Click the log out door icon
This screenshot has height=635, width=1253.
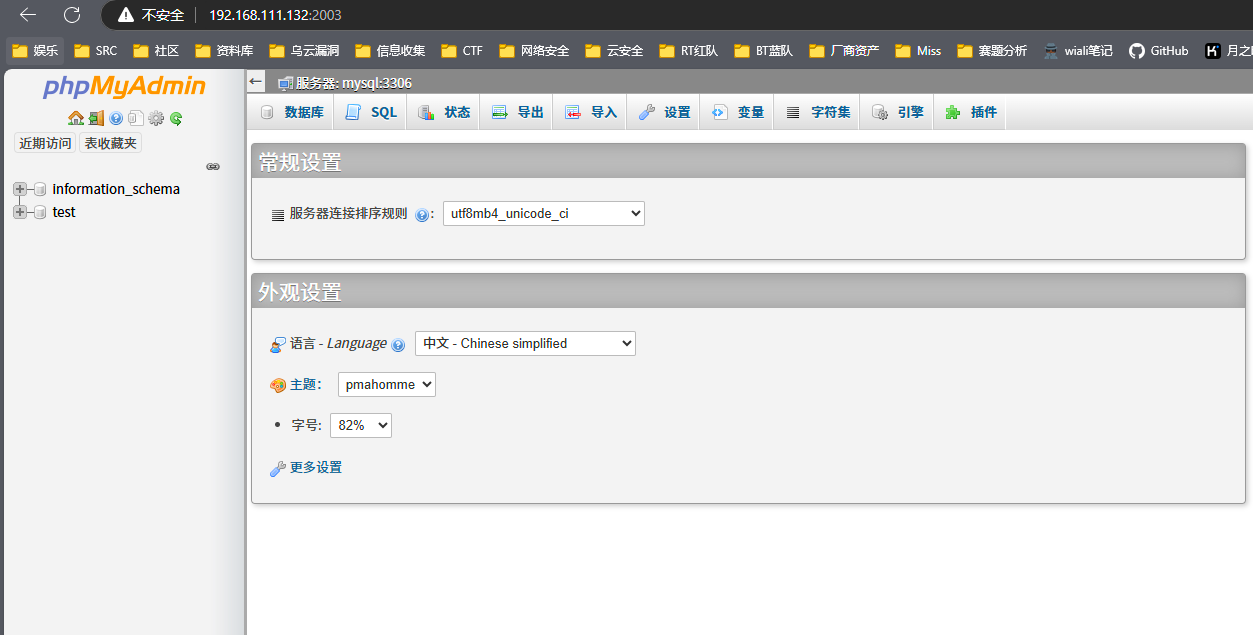[x=96, y=118]
